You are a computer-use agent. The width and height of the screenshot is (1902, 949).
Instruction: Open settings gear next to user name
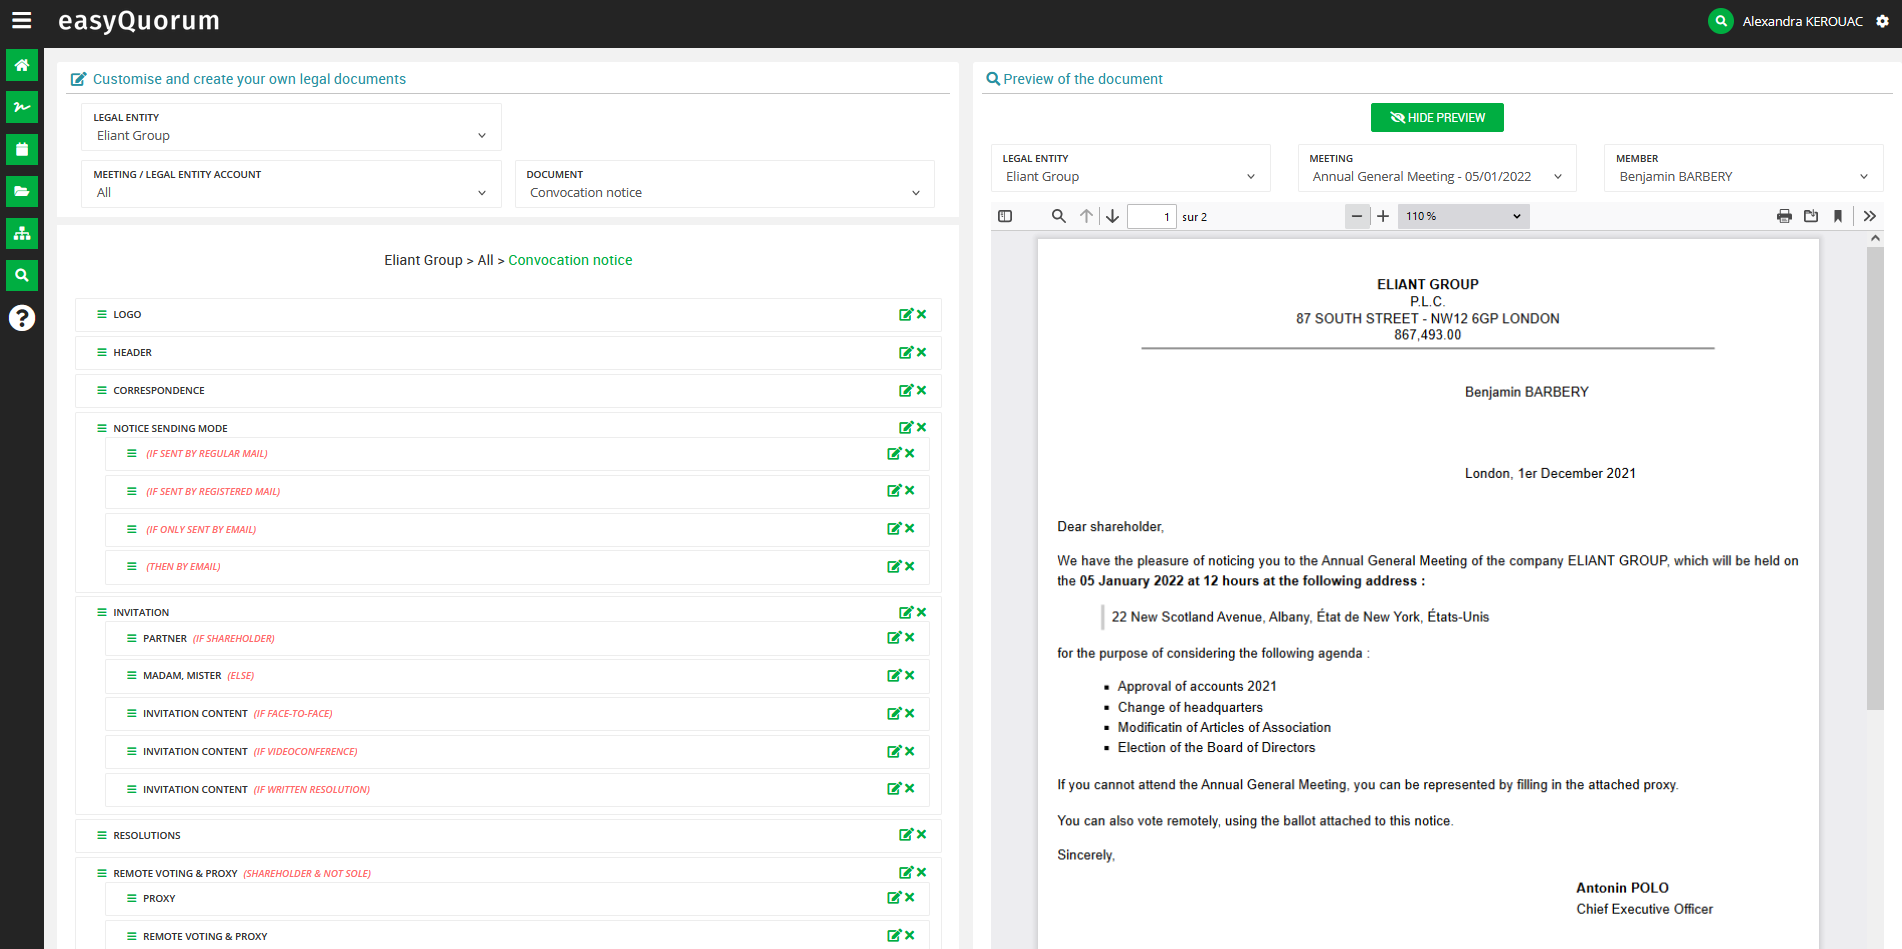[x=1882, y=21]
